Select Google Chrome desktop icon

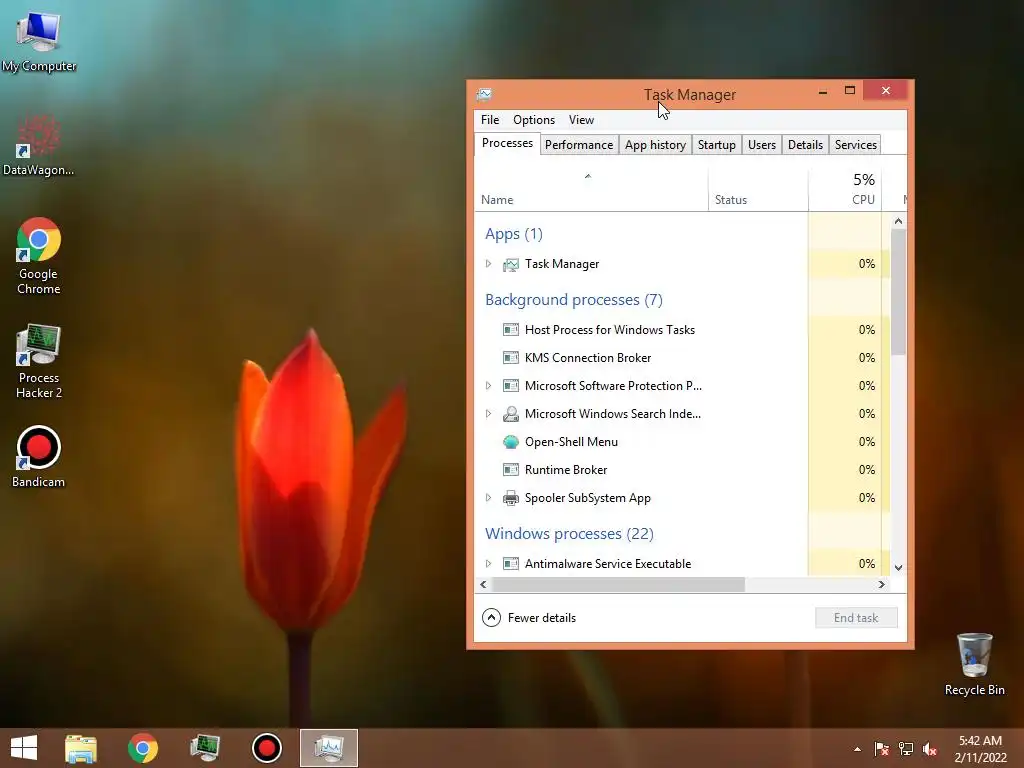39,256
